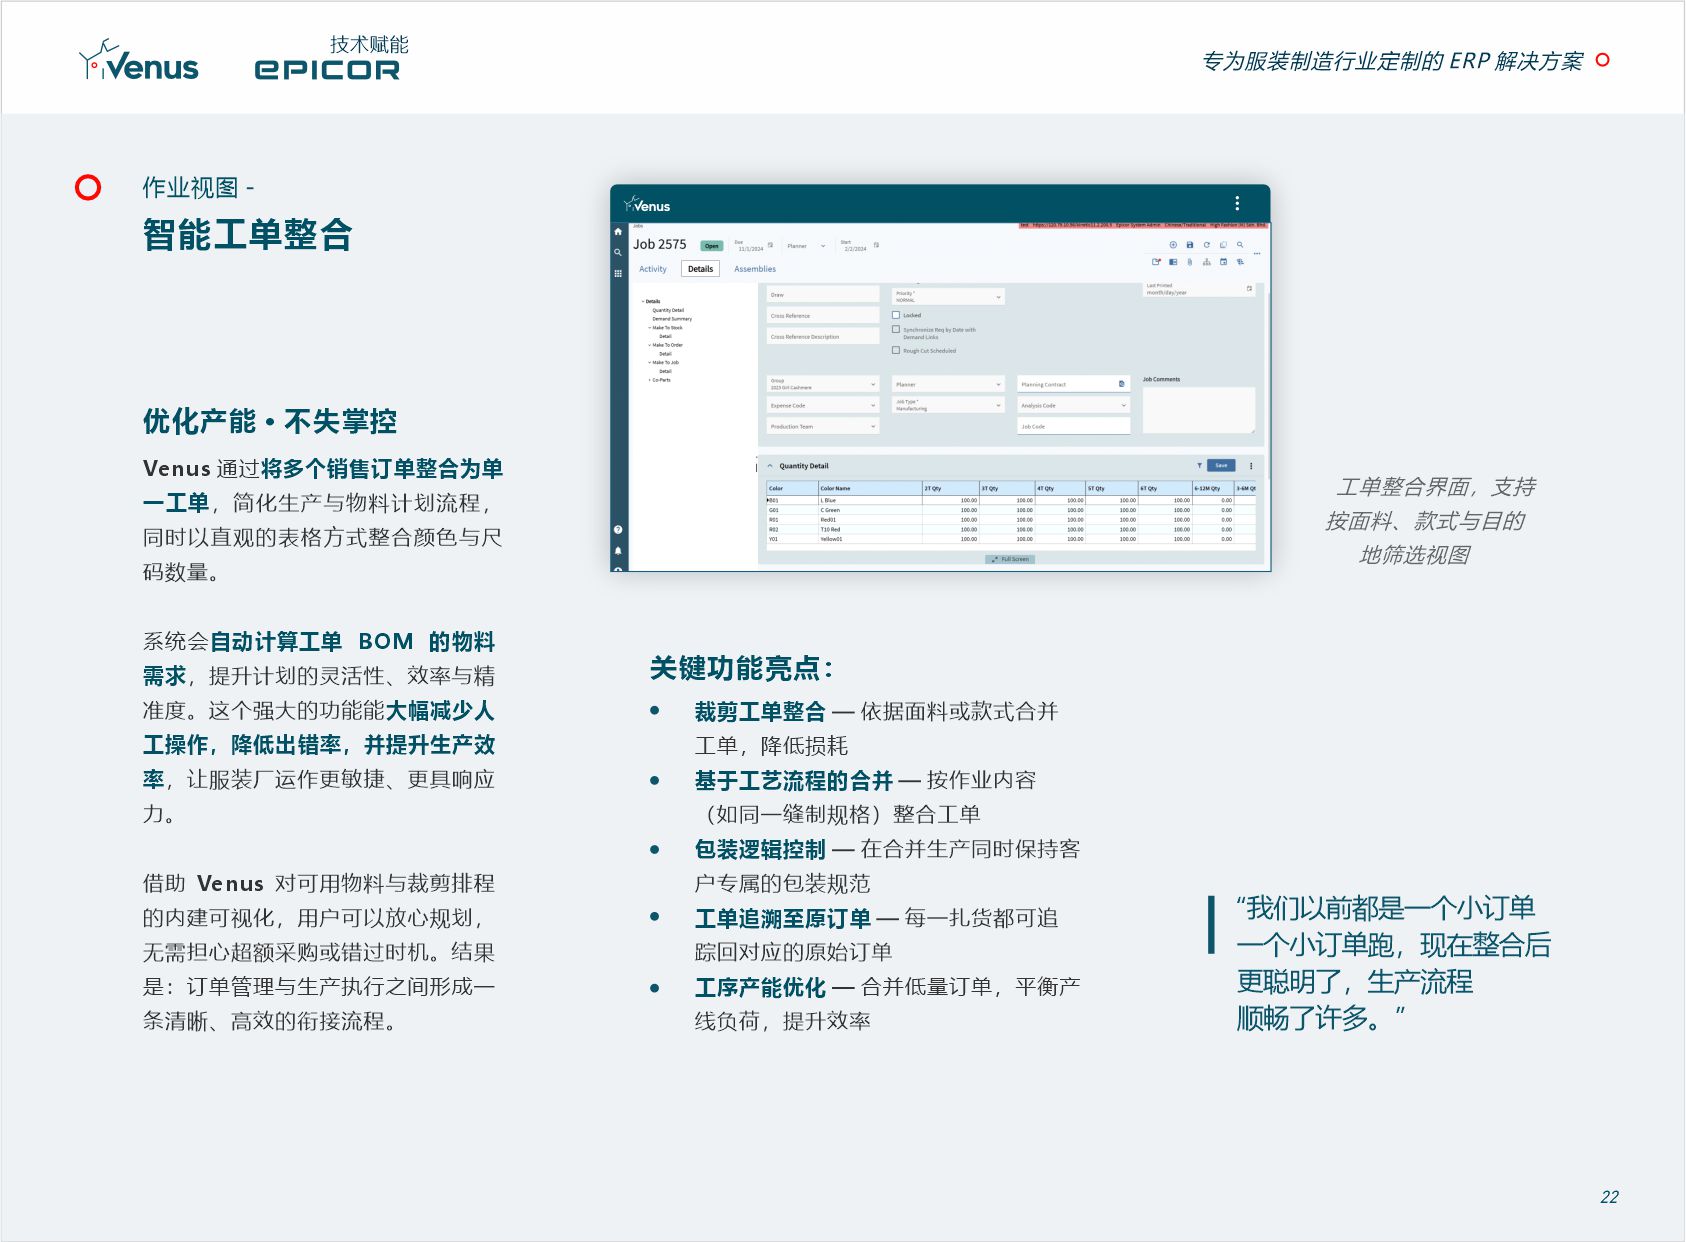
Task: Select the grid row 'Yellow01'
Action: [1011, 539]
